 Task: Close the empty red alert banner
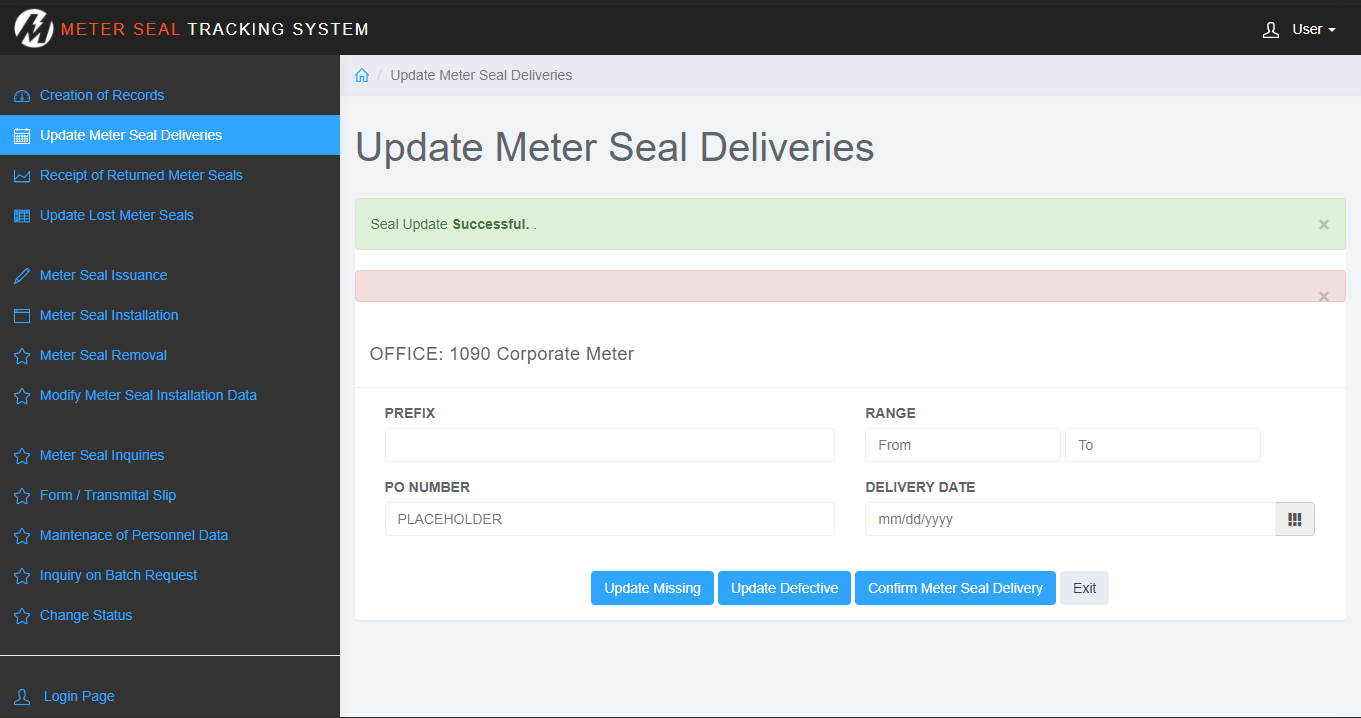click(1323, 296)
